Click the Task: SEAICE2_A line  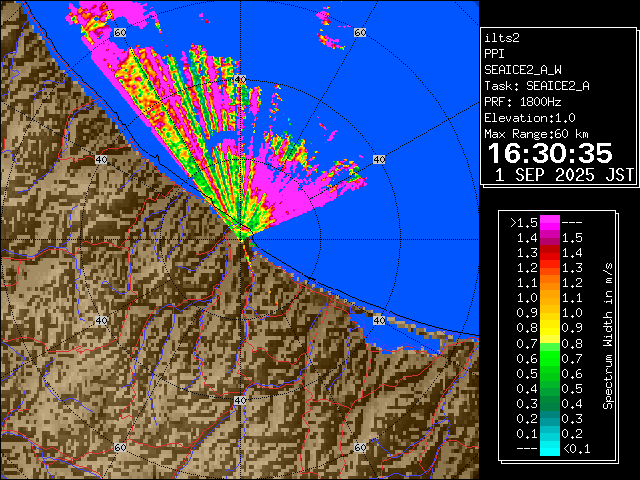tap(537, 86)
